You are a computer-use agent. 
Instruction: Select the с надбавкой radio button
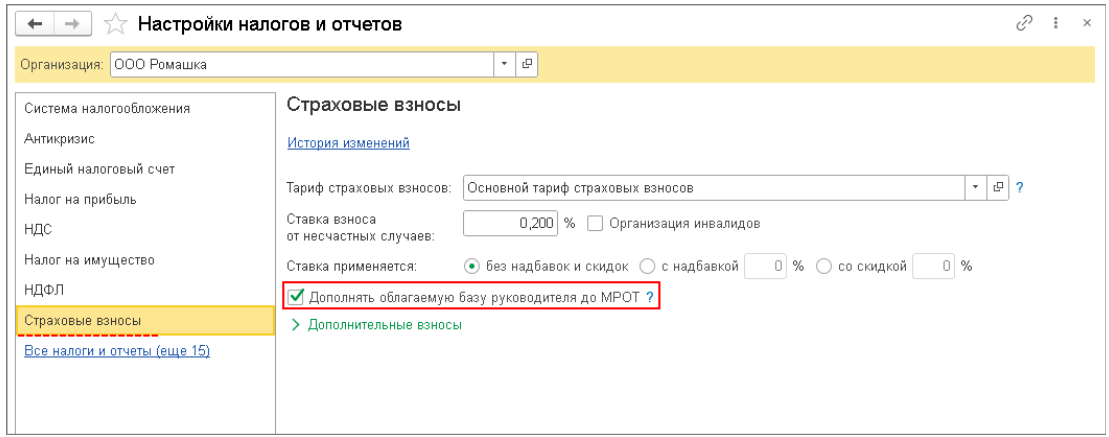click(x=646, y=266)
